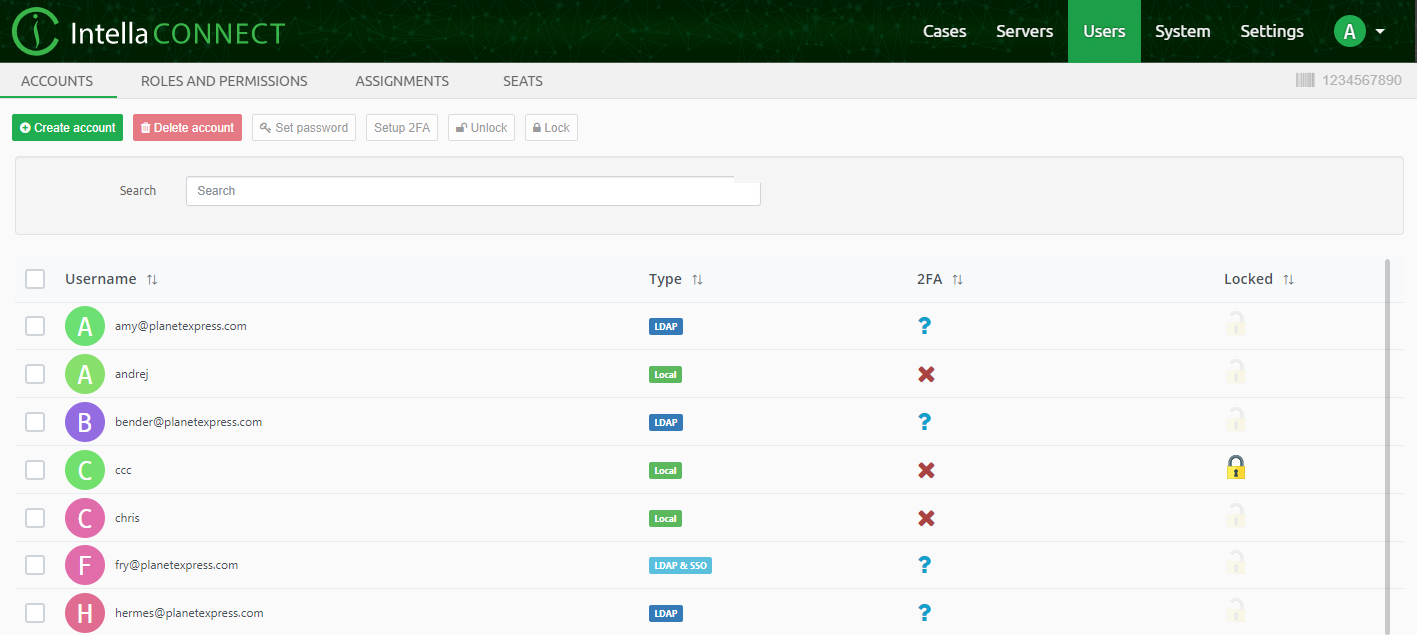Sort the table by the Username column arrows
The image size is (1417, 635).
(x=152, y=279)
